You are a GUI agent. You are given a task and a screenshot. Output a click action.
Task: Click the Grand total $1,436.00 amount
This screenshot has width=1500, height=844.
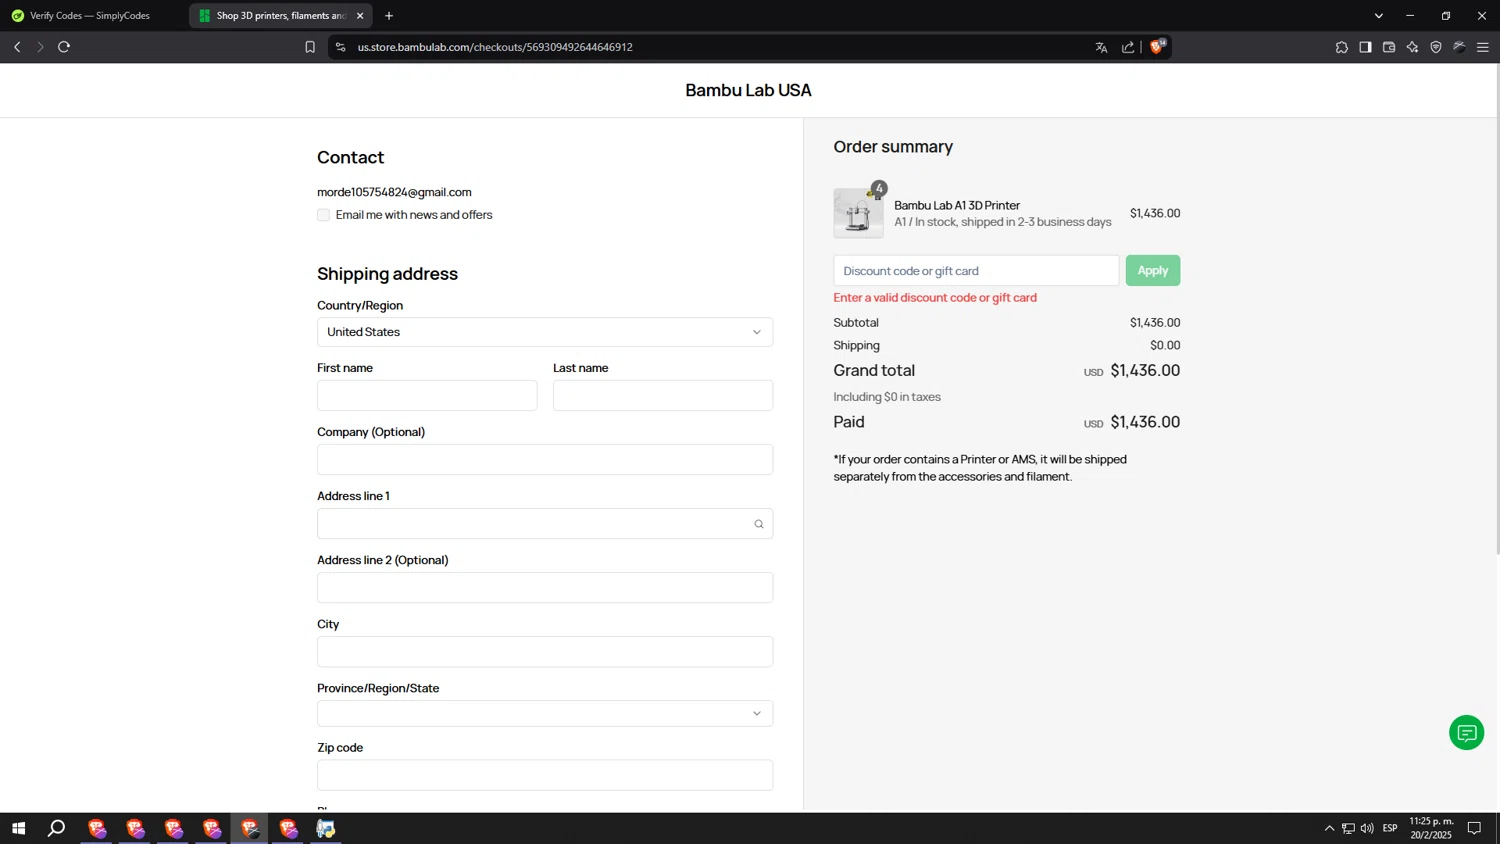[1145, 371]
